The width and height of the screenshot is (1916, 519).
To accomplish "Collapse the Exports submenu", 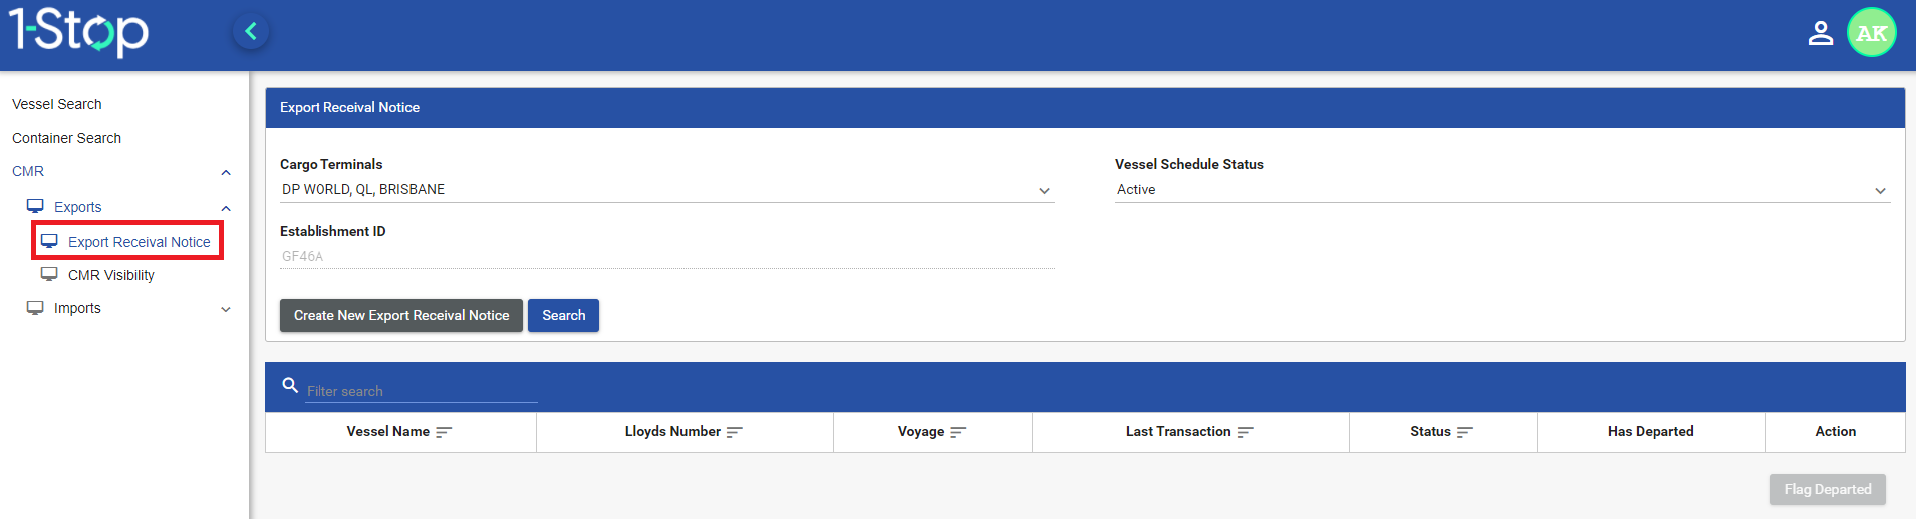I will [x=226, y=208].
